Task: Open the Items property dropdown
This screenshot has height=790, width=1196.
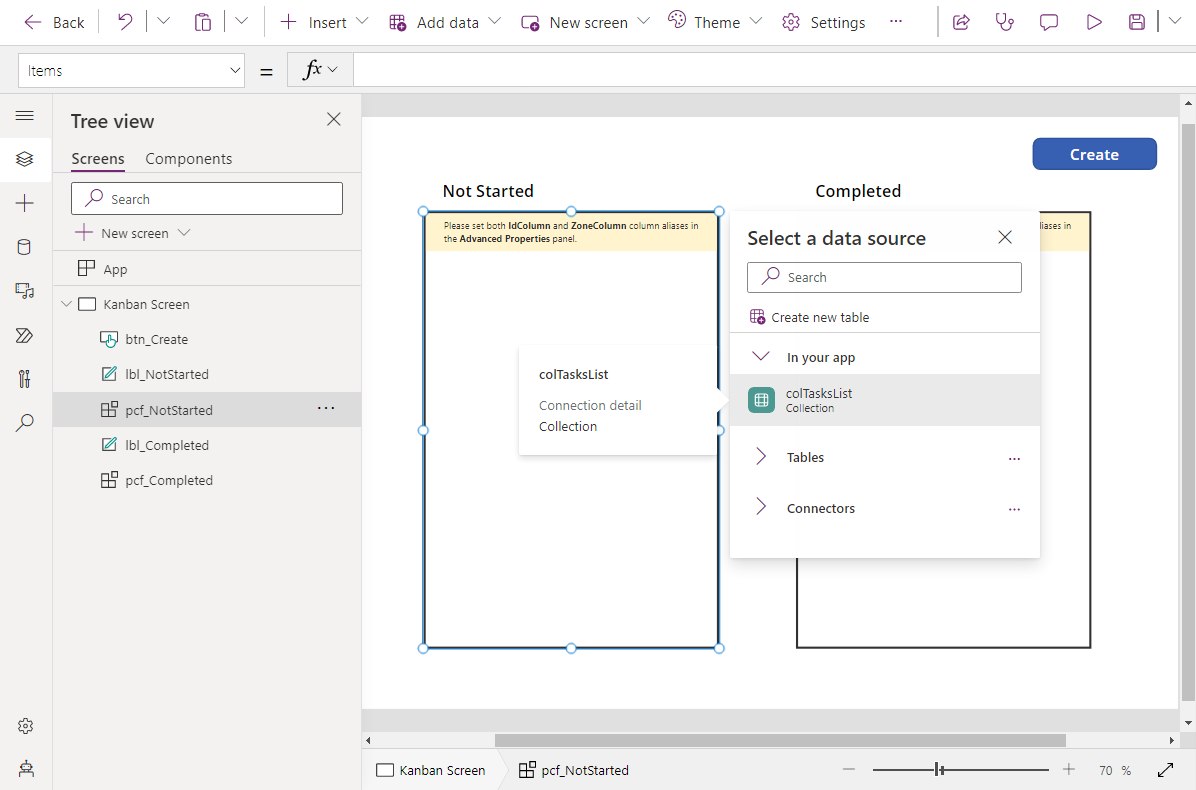Action: pos(132,70)
